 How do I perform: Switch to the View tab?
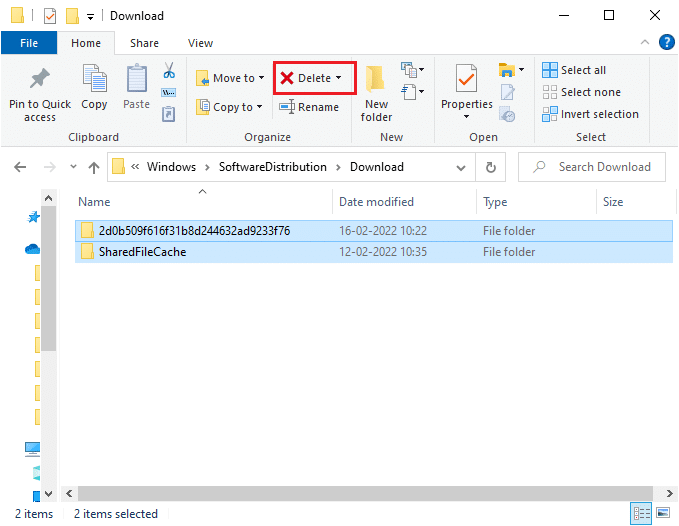point(200,43)
